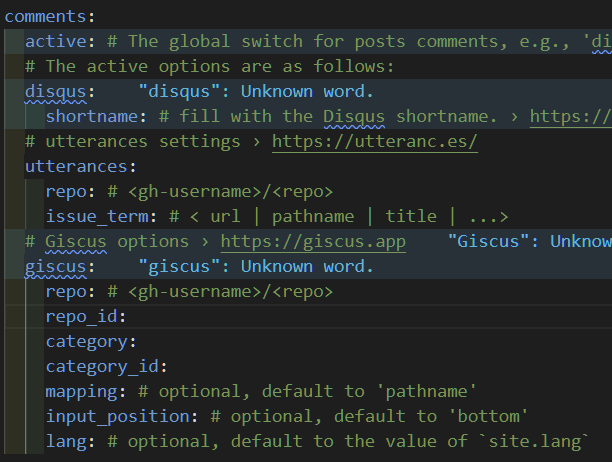Click the 'mapping:' key

[86, 392]
